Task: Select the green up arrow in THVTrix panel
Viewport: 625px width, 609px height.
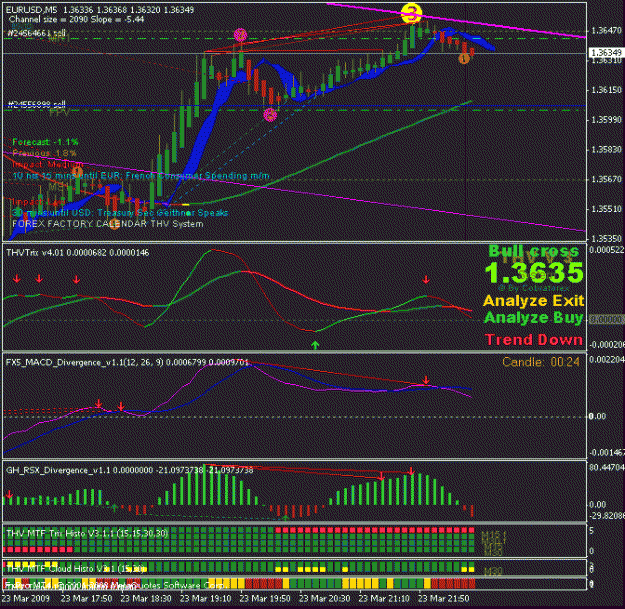Action: [315, 345]
